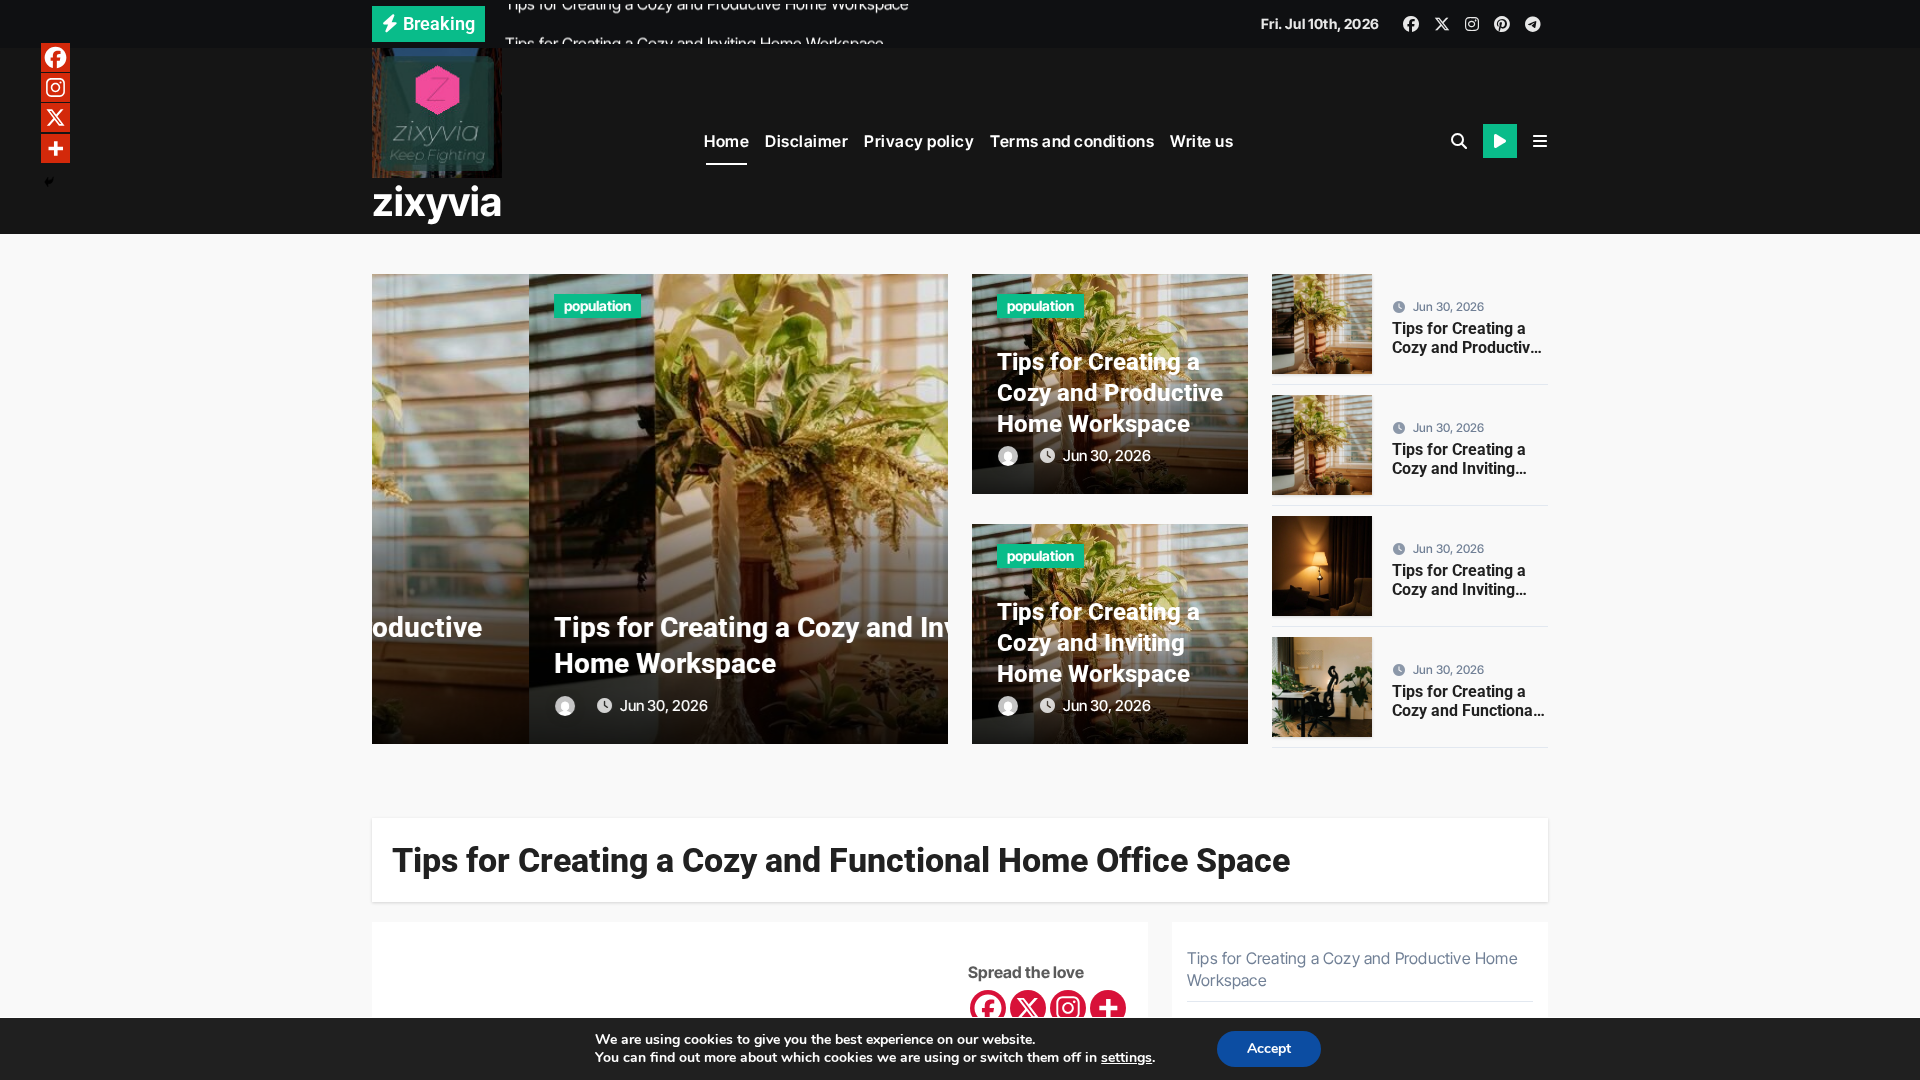The height and width of the screenshot is (1080, 1920).
Task: Open the Facebook icon in top bar
Action: click(x=1410, y=24)
